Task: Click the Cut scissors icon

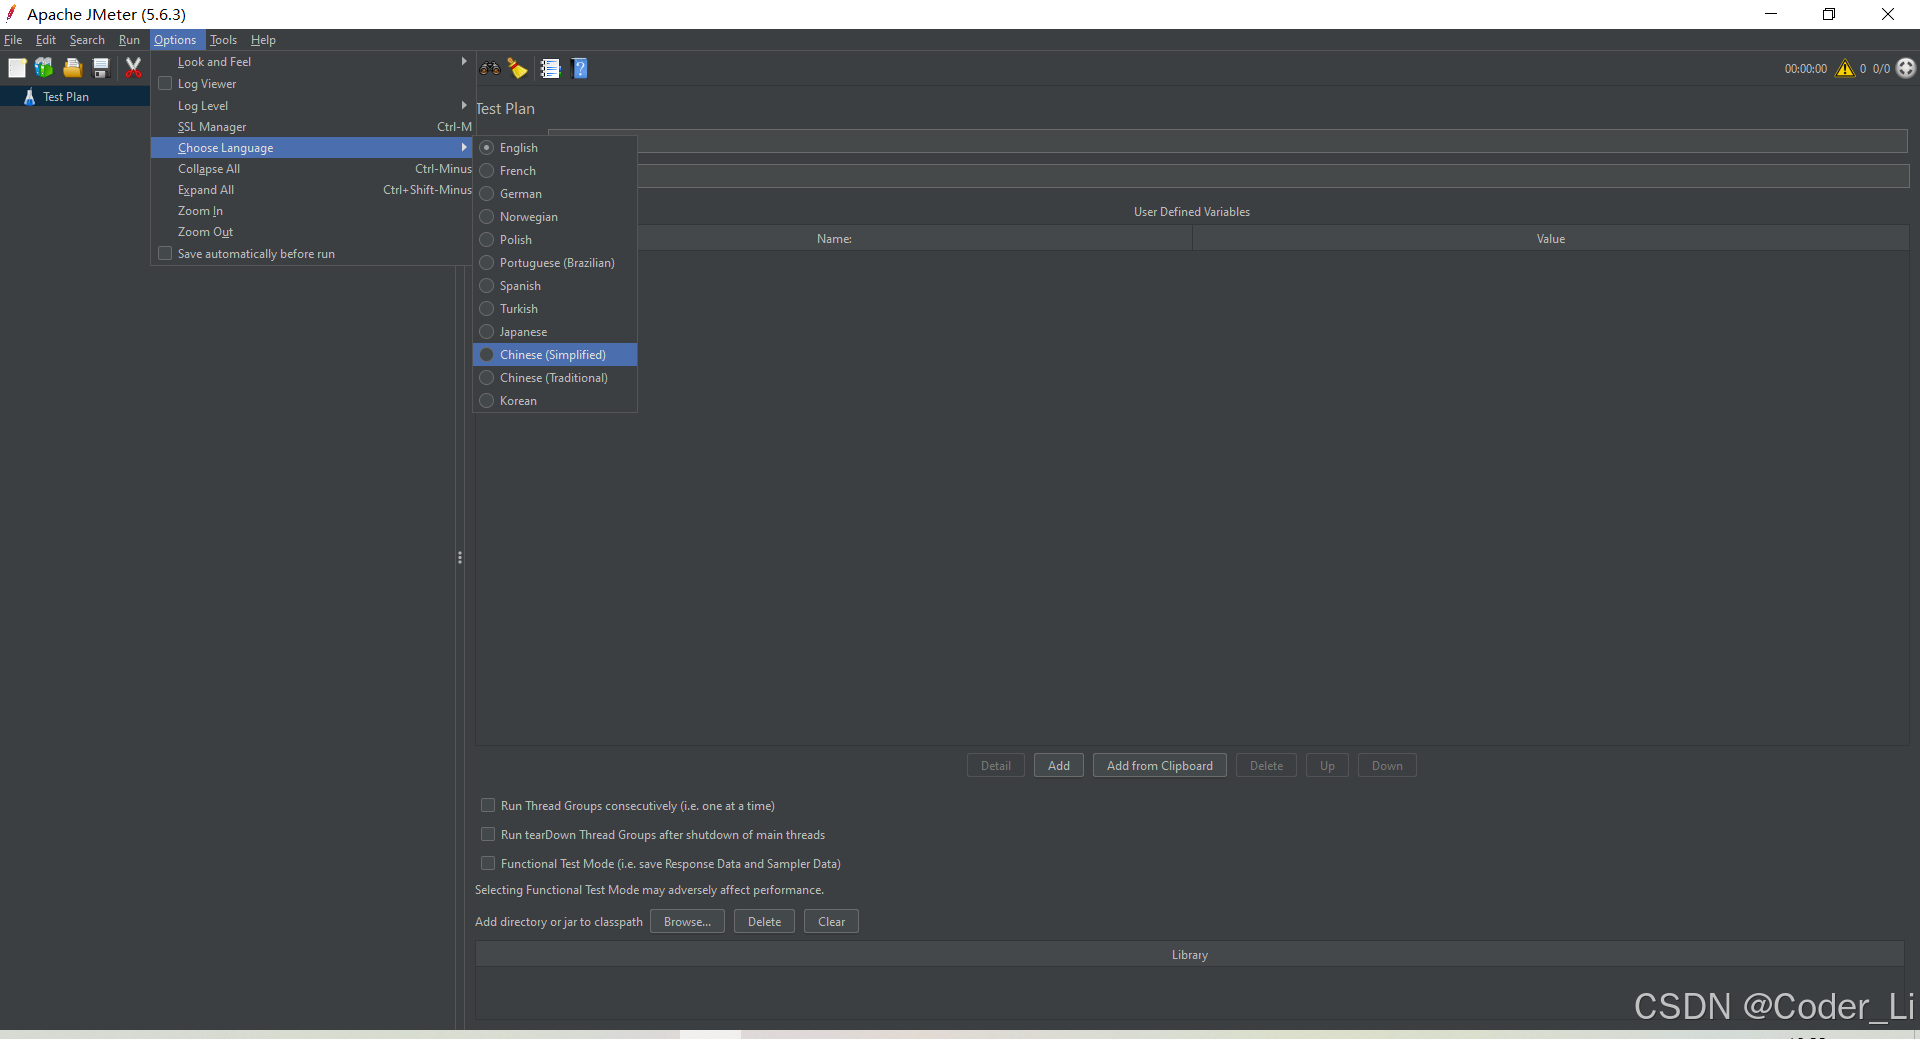Action: click(x=133, y=68)
